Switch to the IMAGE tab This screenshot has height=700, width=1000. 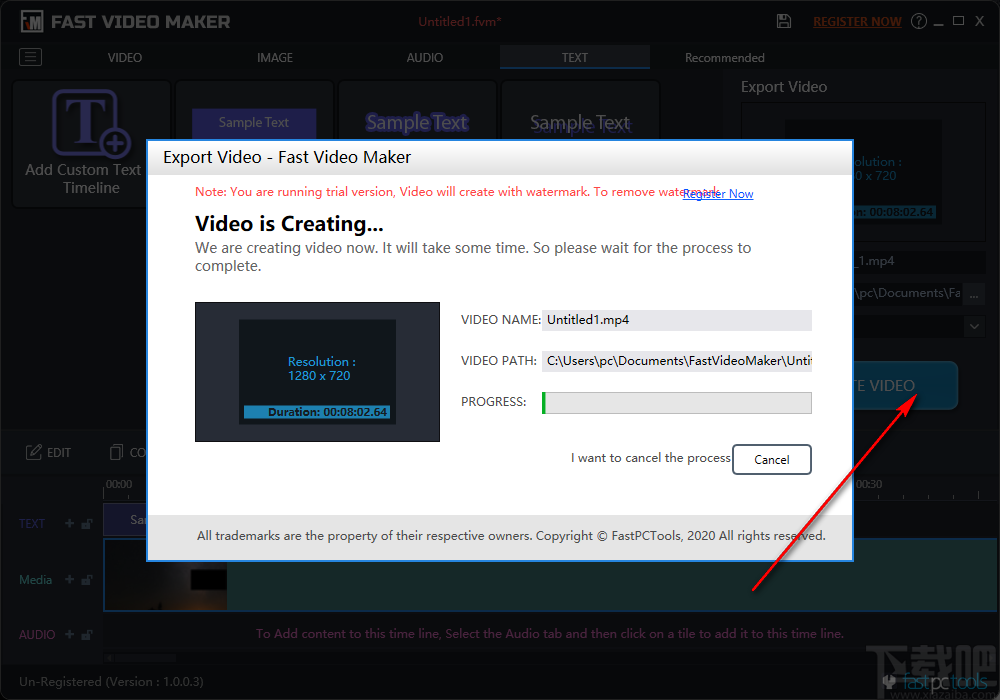(x=275, y=57)
